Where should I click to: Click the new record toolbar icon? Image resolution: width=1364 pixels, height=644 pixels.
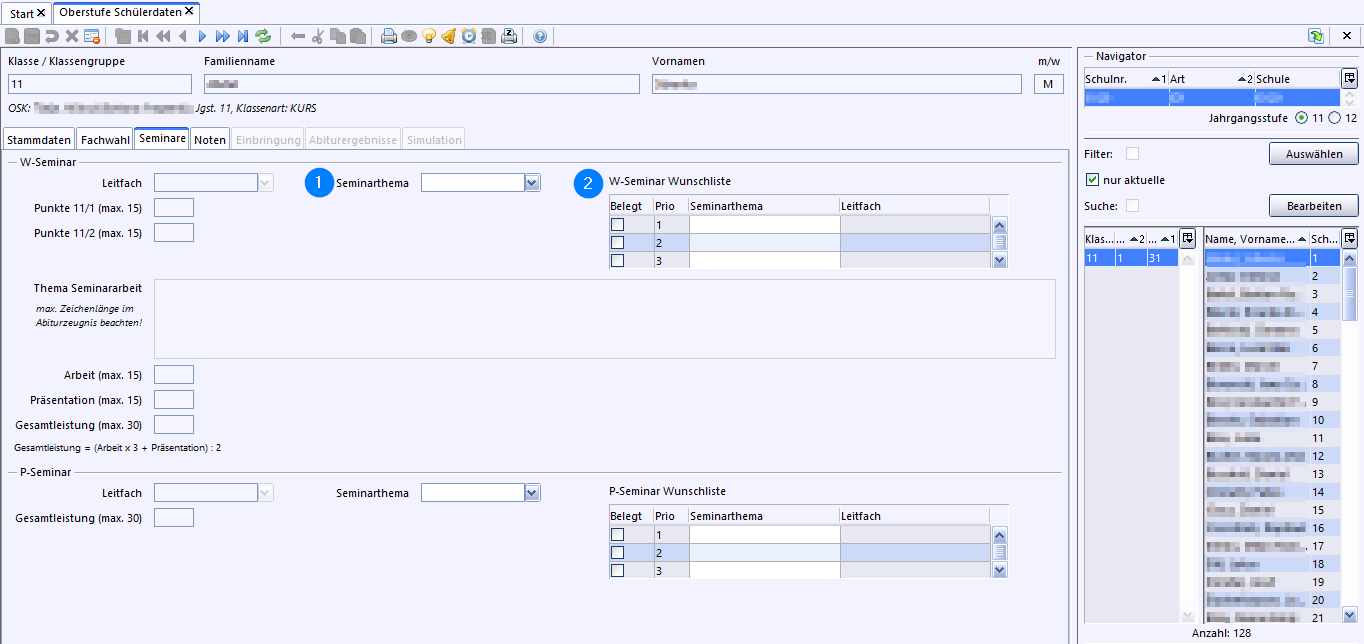pyautogui.click(x=11, y=36)
